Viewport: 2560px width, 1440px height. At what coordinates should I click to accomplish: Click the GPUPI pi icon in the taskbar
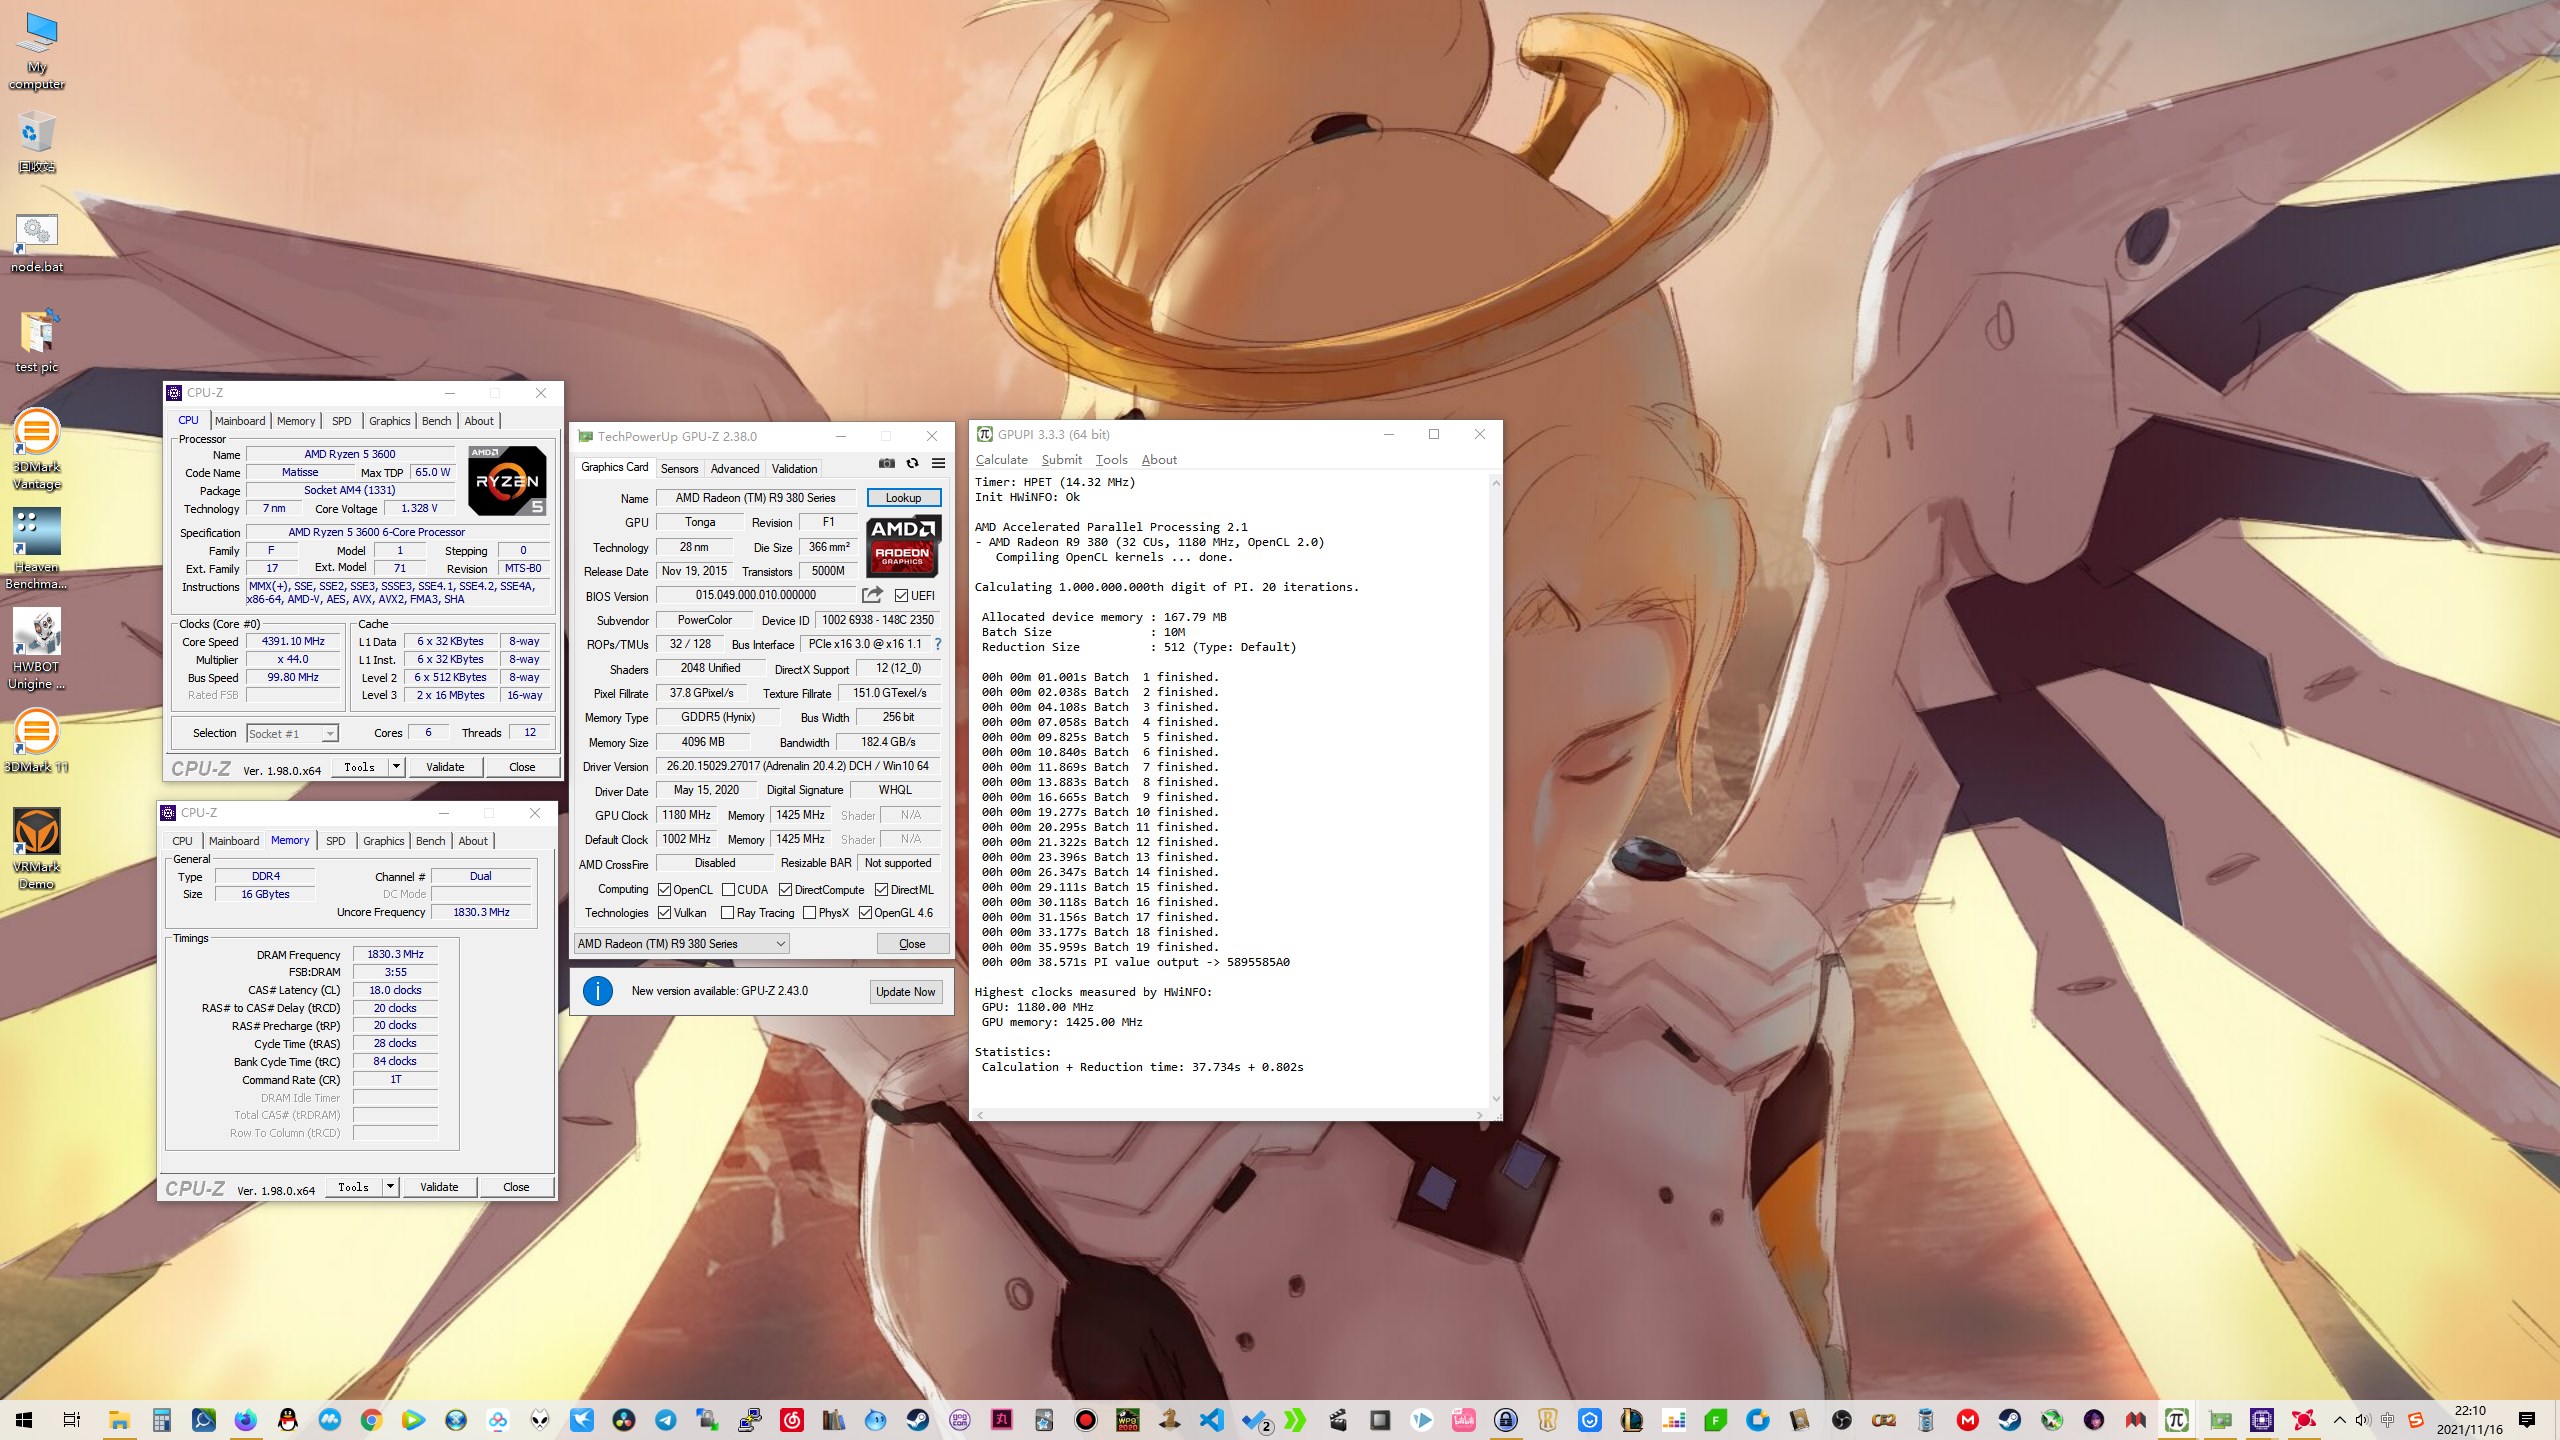(2177, 1419)
